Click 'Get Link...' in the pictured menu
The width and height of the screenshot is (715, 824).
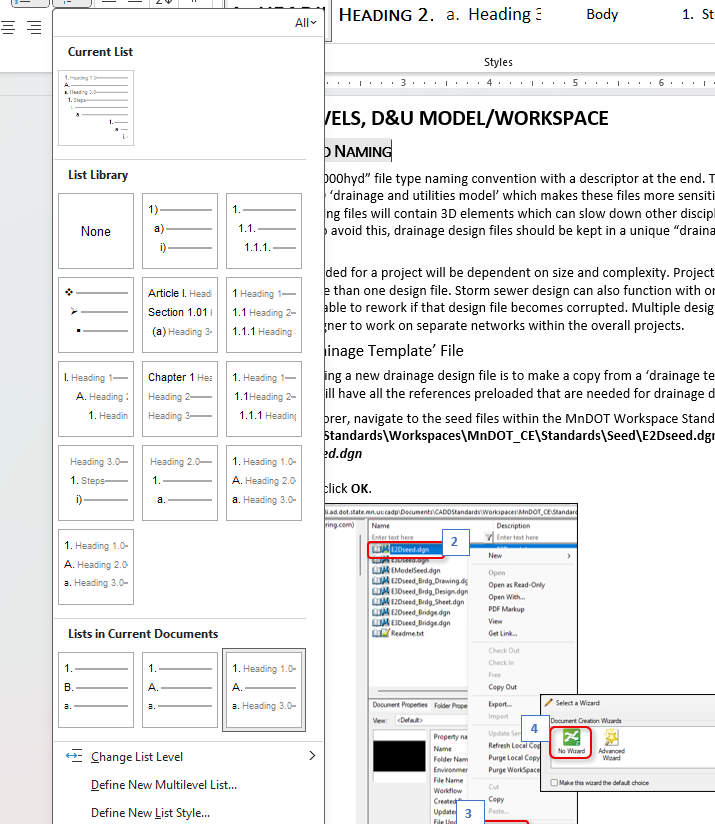(x=503, y=633)
